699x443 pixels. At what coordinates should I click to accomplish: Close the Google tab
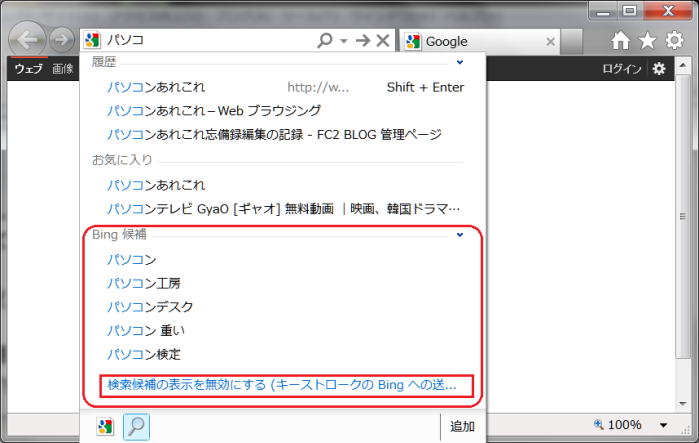click(x=551, y=41)
